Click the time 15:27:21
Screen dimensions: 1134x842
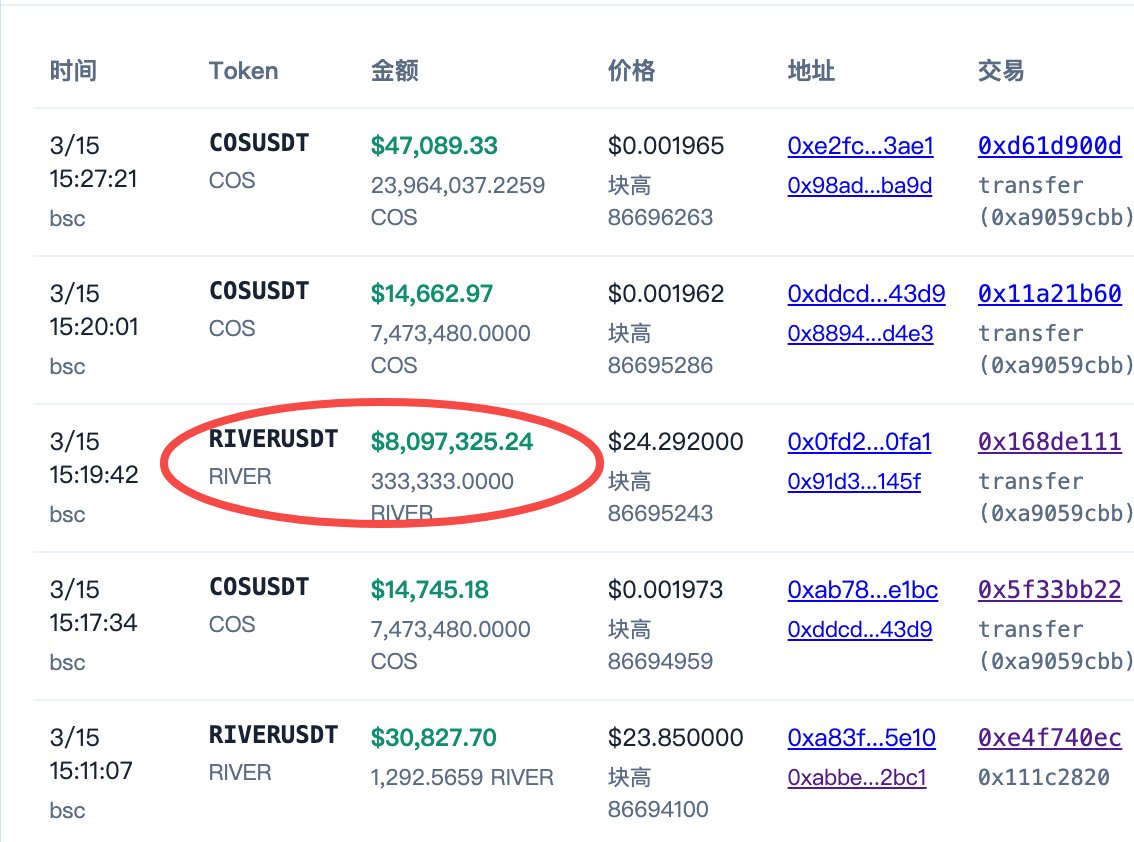(x=93, y=179)
